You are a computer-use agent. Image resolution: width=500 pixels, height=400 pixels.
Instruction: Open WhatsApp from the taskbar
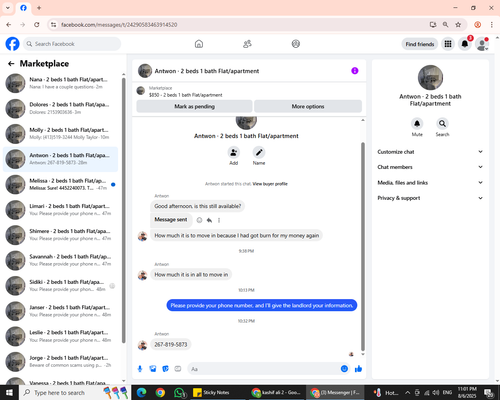(179, 393)
